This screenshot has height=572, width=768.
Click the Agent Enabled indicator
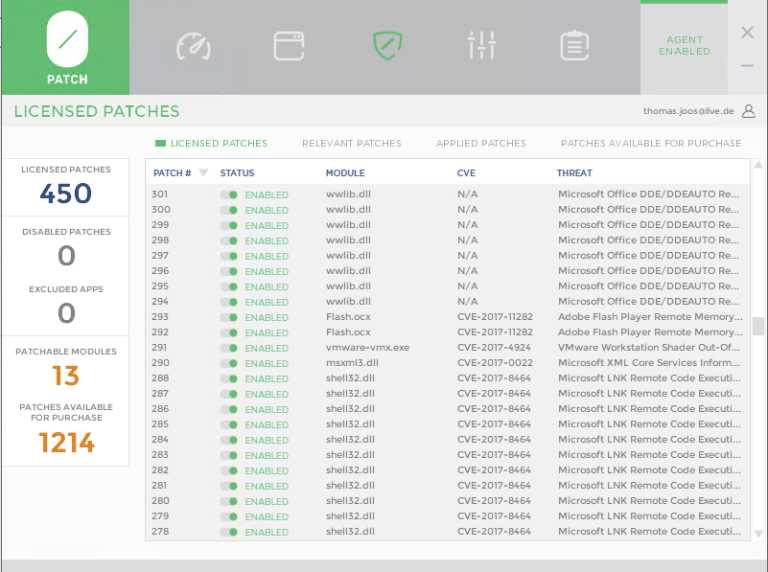click(x=684, y=46)
